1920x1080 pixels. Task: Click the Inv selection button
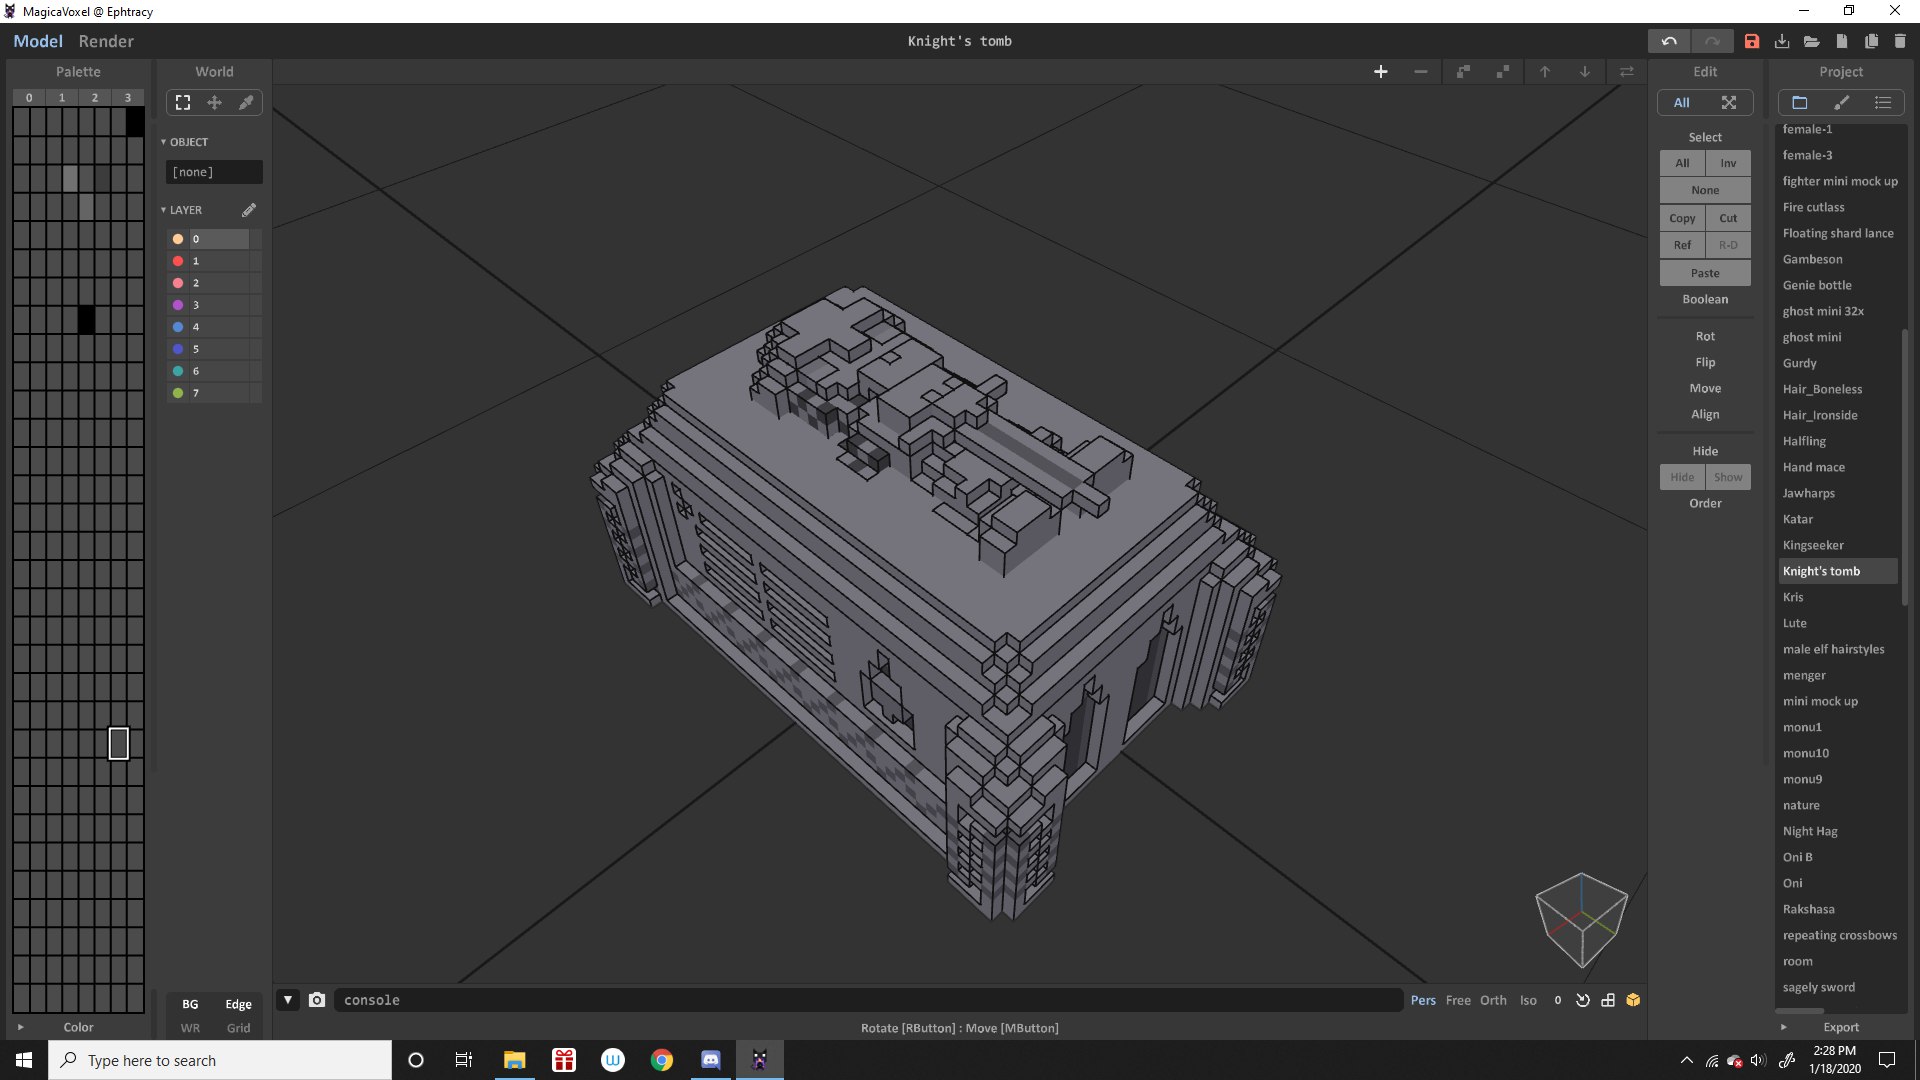[1728, 163]
